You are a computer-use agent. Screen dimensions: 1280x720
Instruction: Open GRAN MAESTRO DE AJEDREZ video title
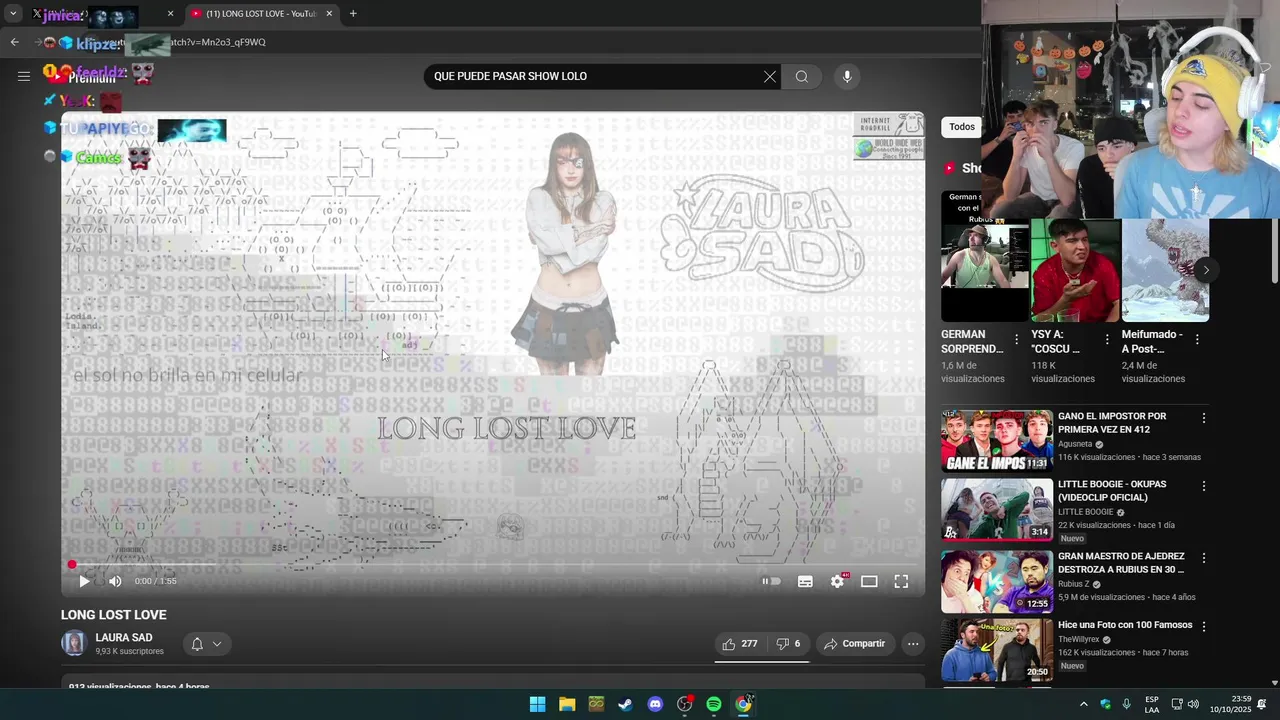pos(1121,563)
